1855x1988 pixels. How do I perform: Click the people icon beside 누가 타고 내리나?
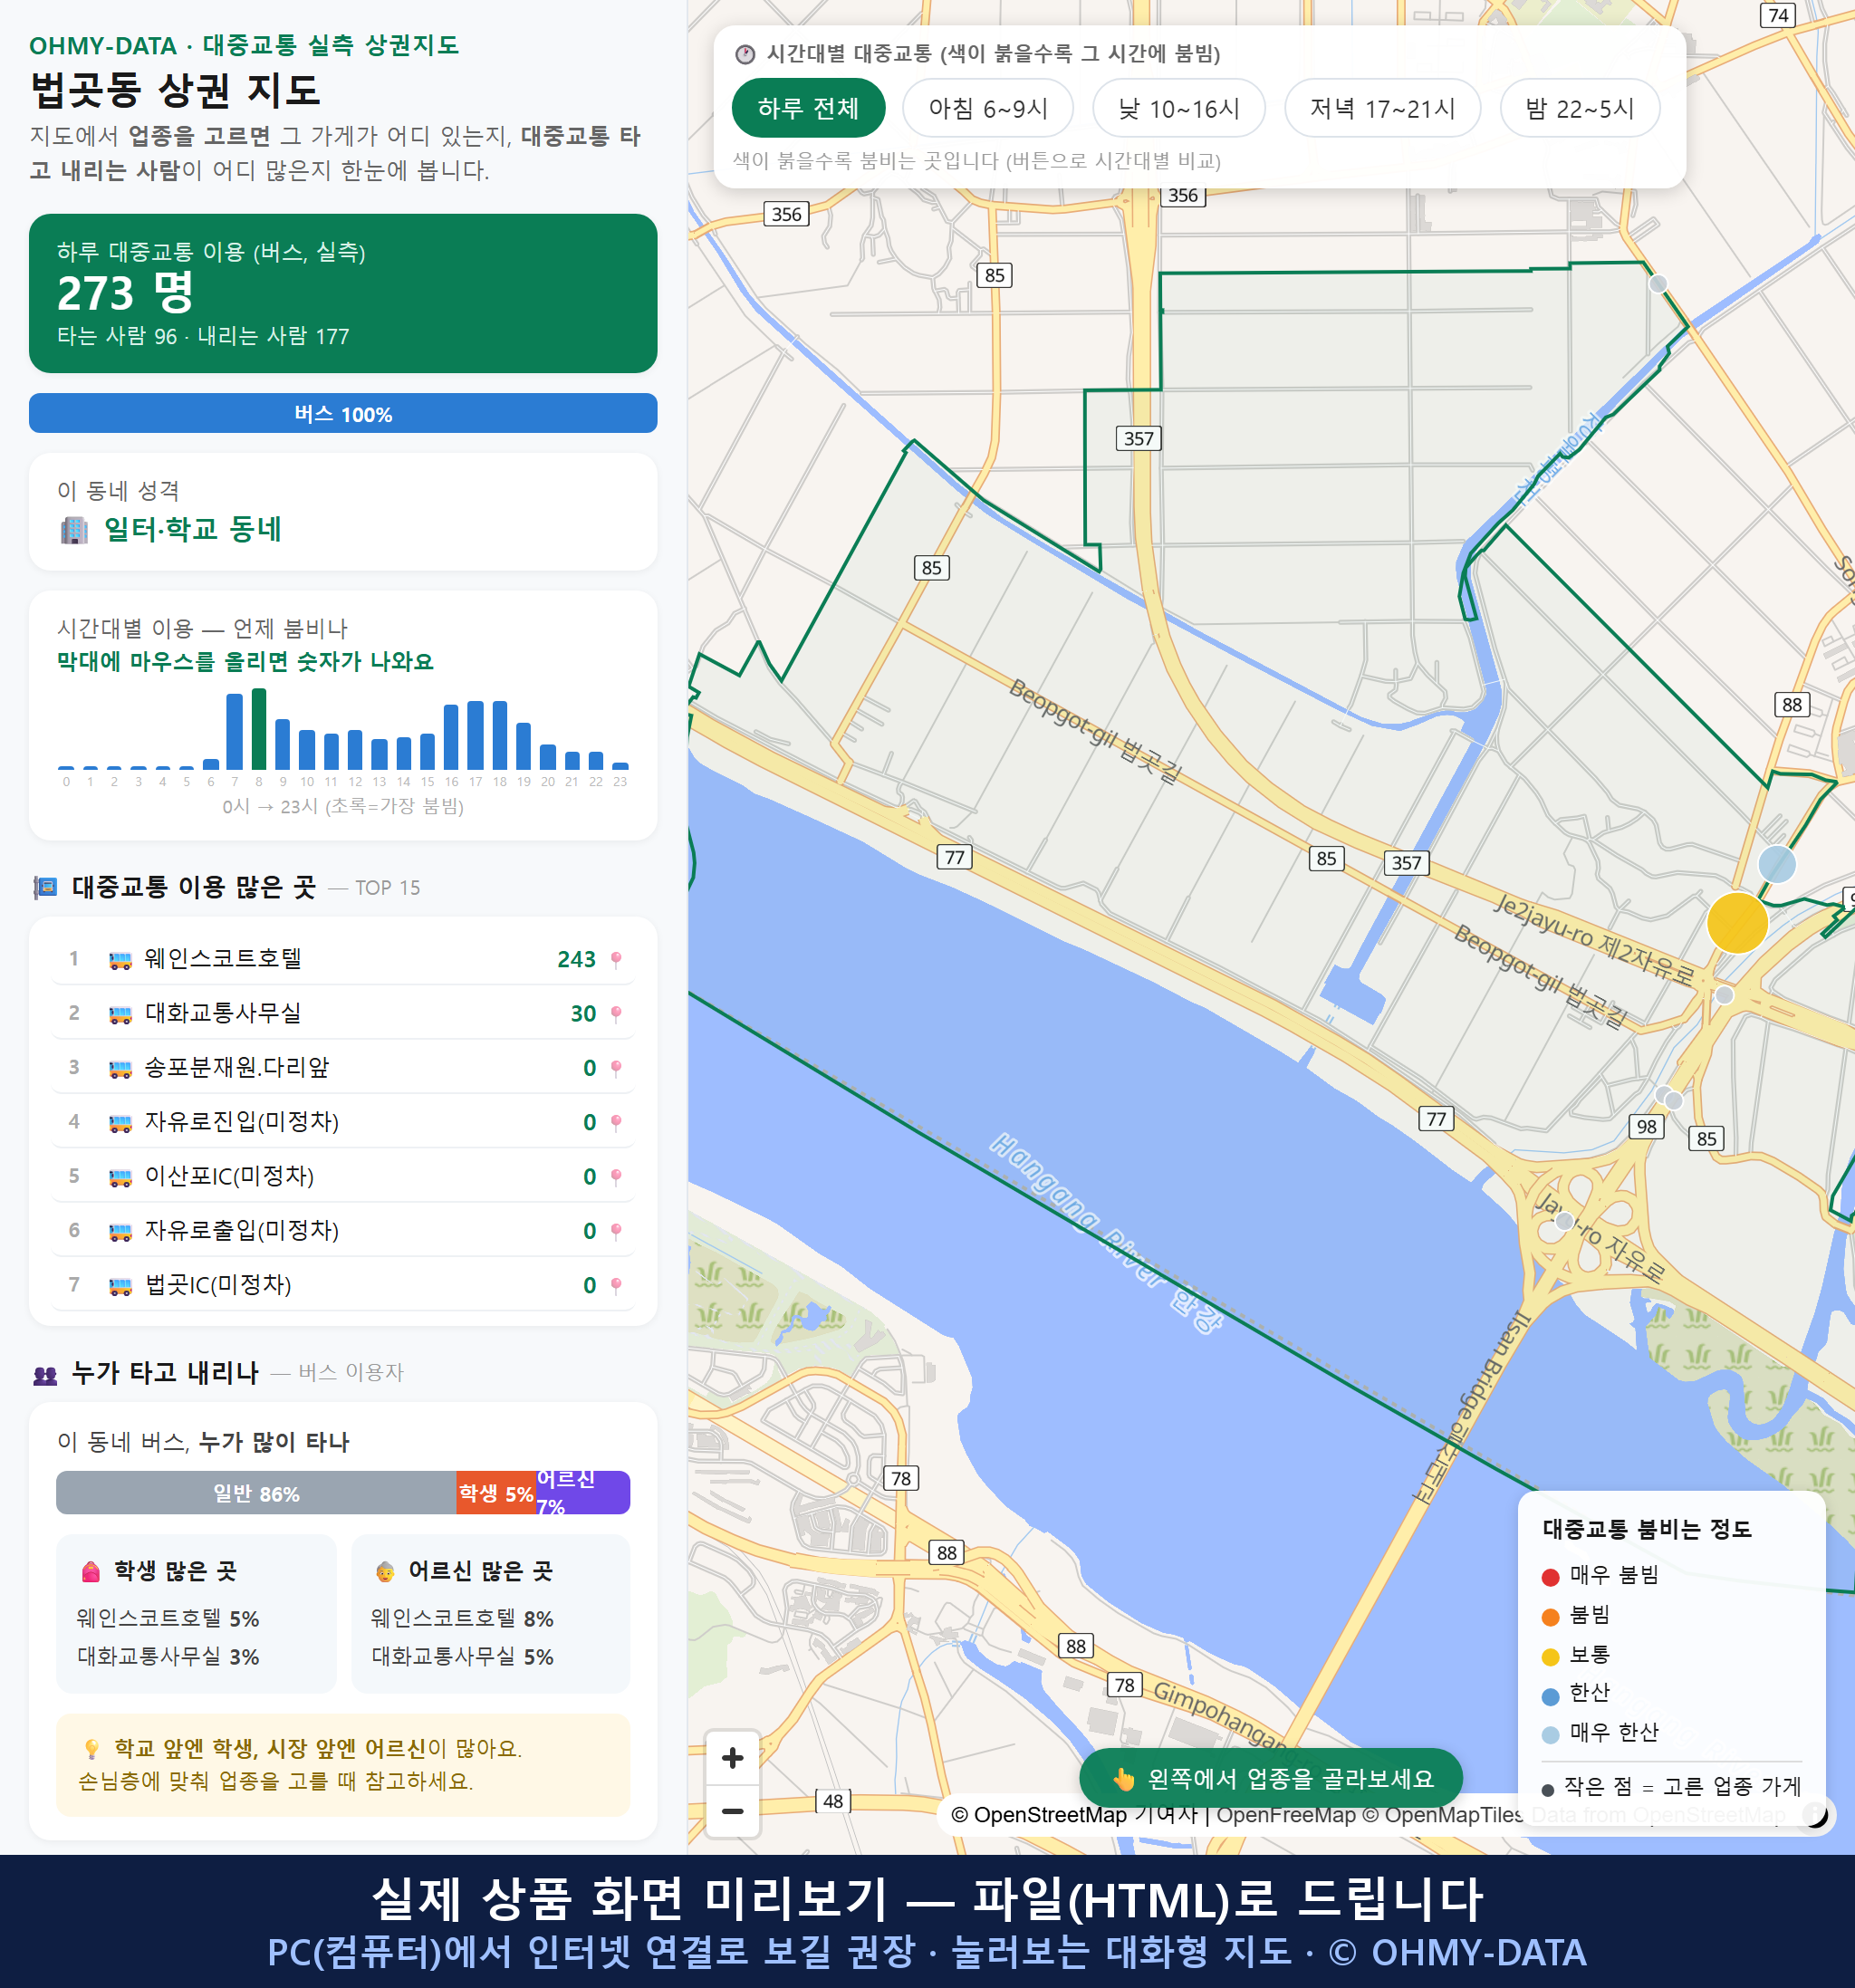45,1374
